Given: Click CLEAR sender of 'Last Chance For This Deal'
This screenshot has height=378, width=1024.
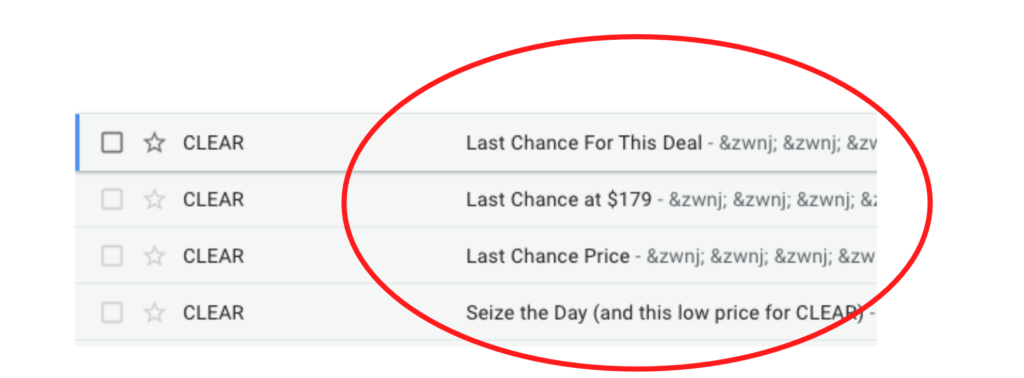Looking at the screenshot, I should pyautogui.click(x=214, y=142).
